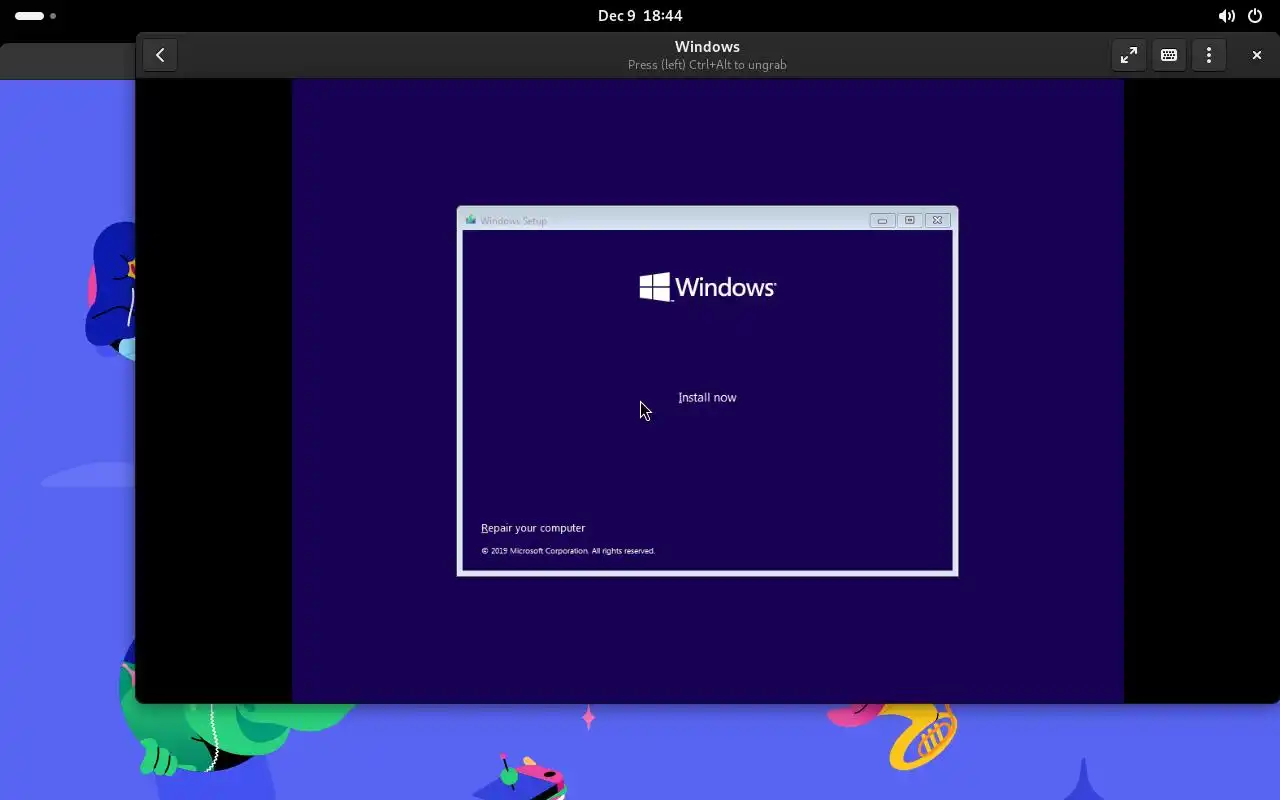Click 'Press (left) Ctrl+Alt to ungrab' subtitle
The image size is (1280, 800).
point(707,65)
